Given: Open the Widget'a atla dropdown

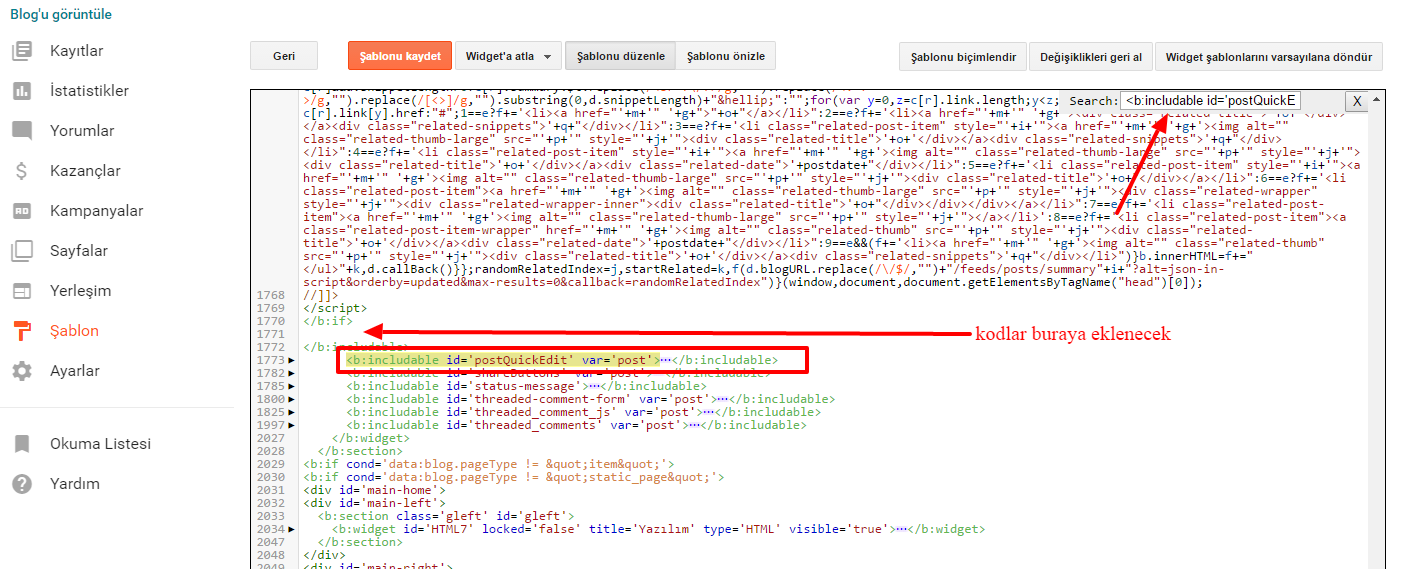Looking at the screenshot, I should click(508, 56).
